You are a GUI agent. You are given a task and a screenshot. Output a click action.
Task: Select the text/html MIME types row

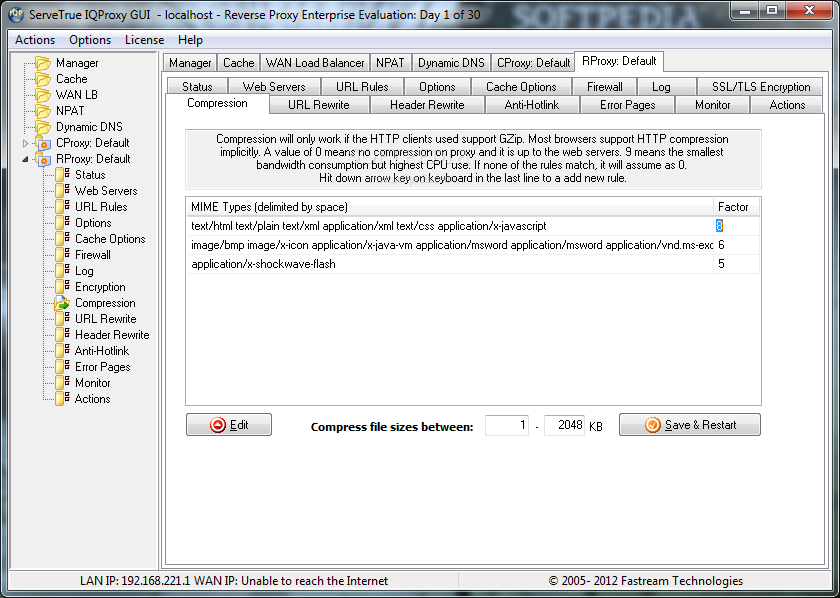pos(451,226)
